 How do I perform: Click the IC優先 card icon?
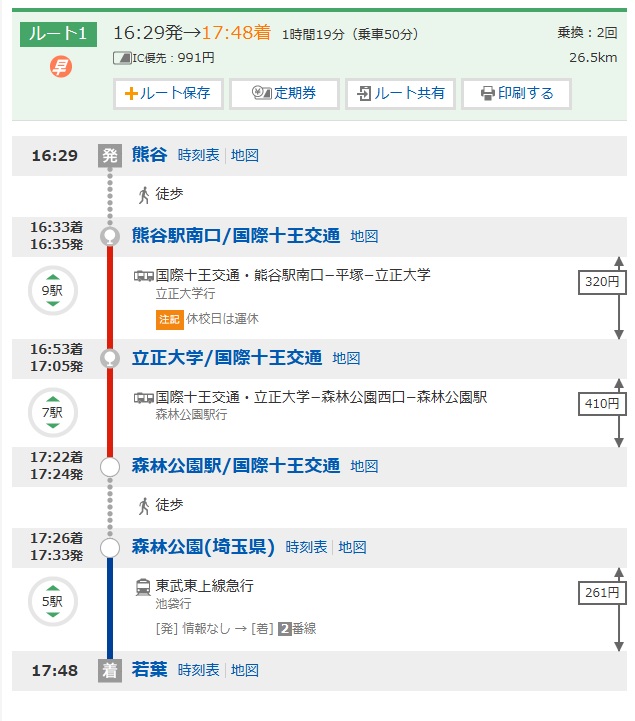point(122,58)
